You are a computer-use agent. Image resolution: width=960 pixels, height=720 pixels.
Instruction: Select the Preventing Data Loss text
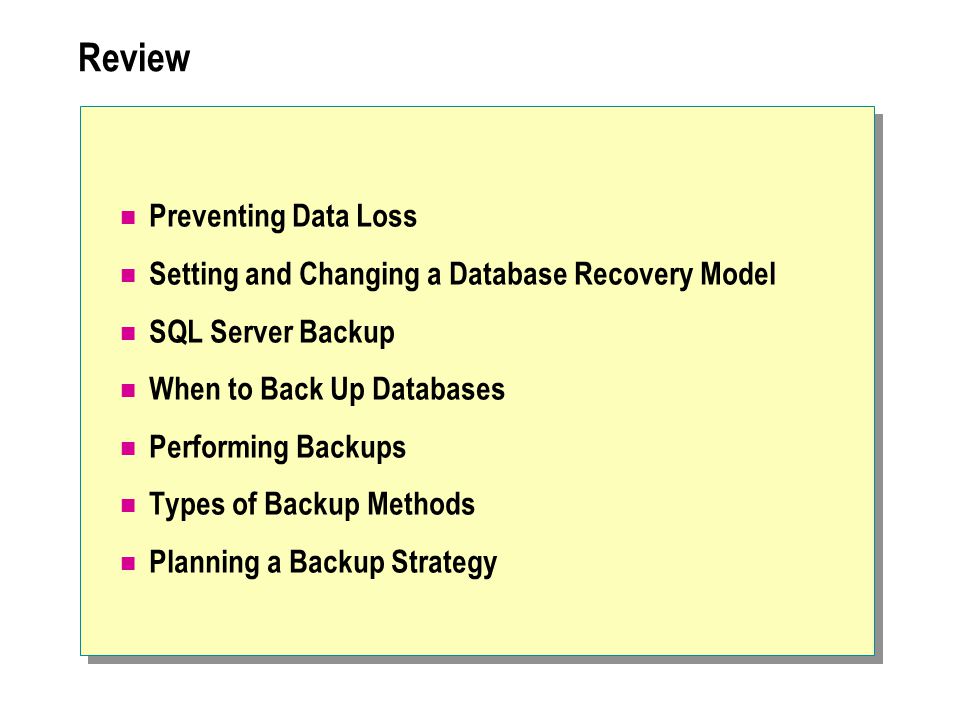tap(283, 217)
